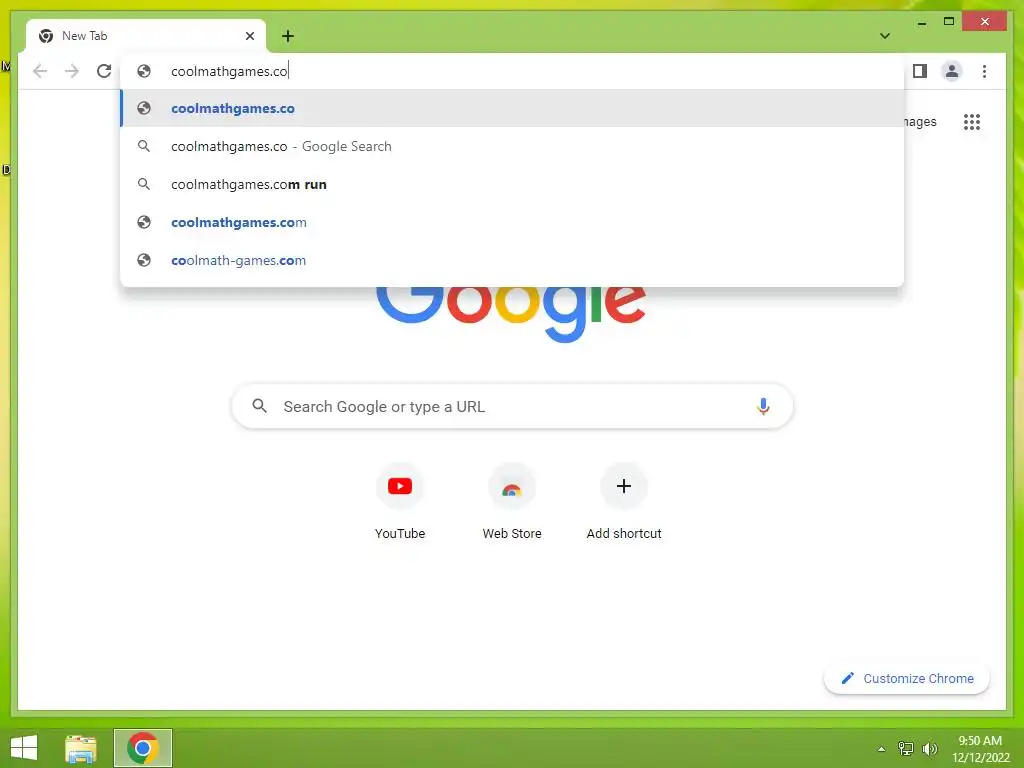Maximize the Chrome window

949,22
